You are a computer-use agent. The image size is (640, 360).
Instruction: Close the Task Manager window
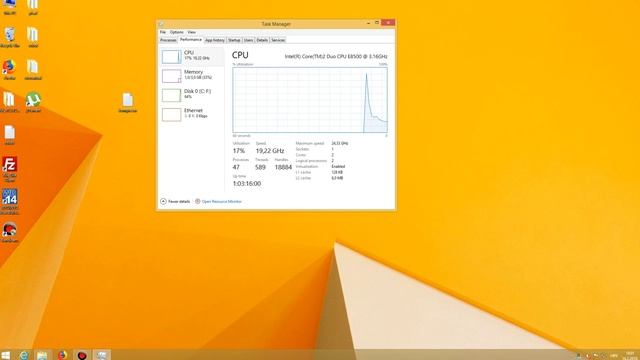388,23
